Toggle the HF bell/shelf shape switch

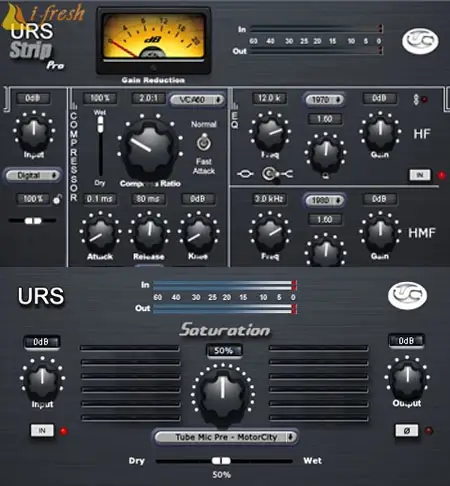269,174
